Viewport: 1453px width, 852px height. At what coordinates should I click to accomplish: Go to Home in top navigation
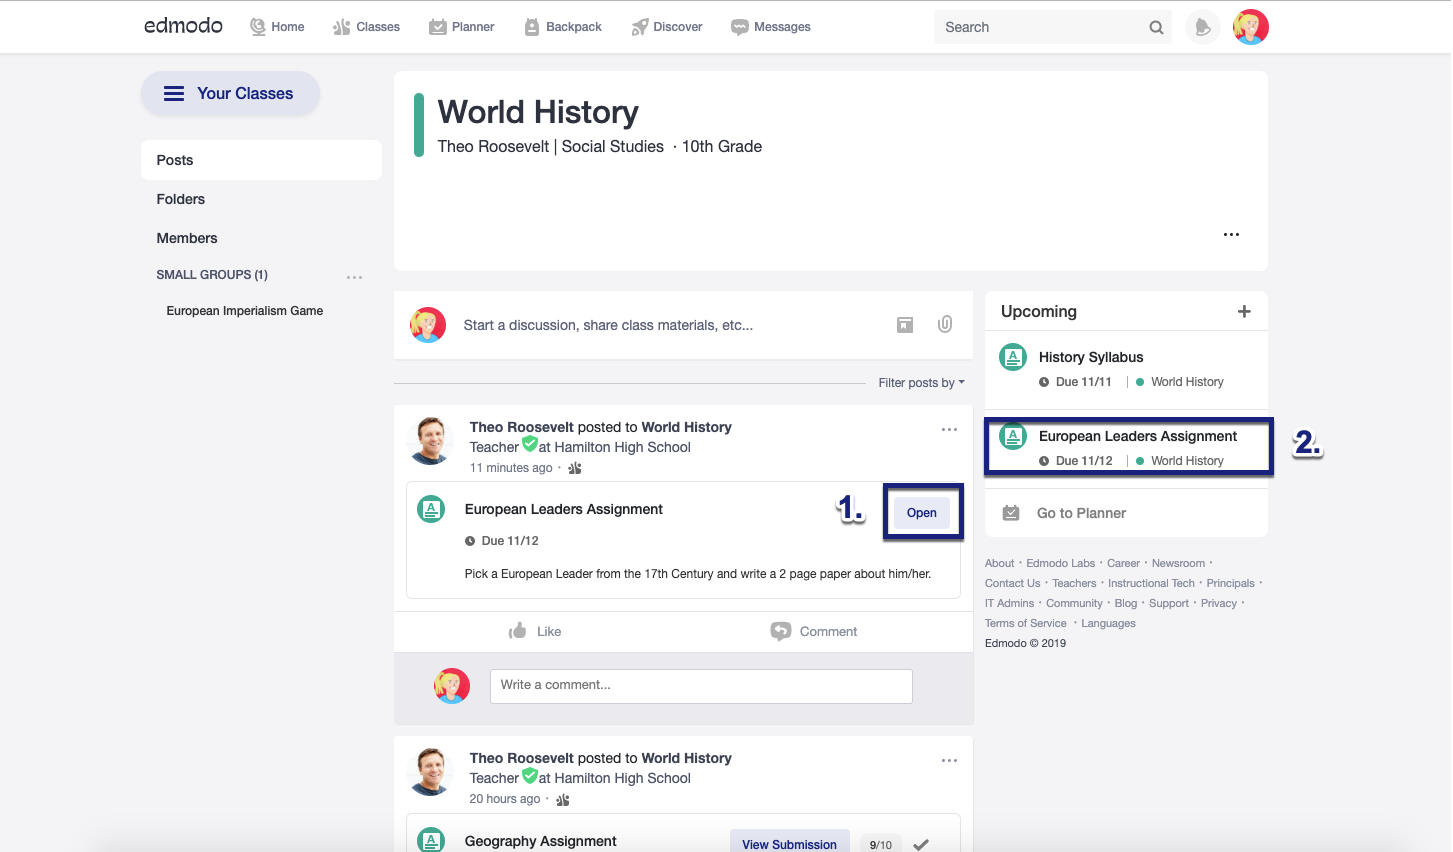tap(277, 27)
